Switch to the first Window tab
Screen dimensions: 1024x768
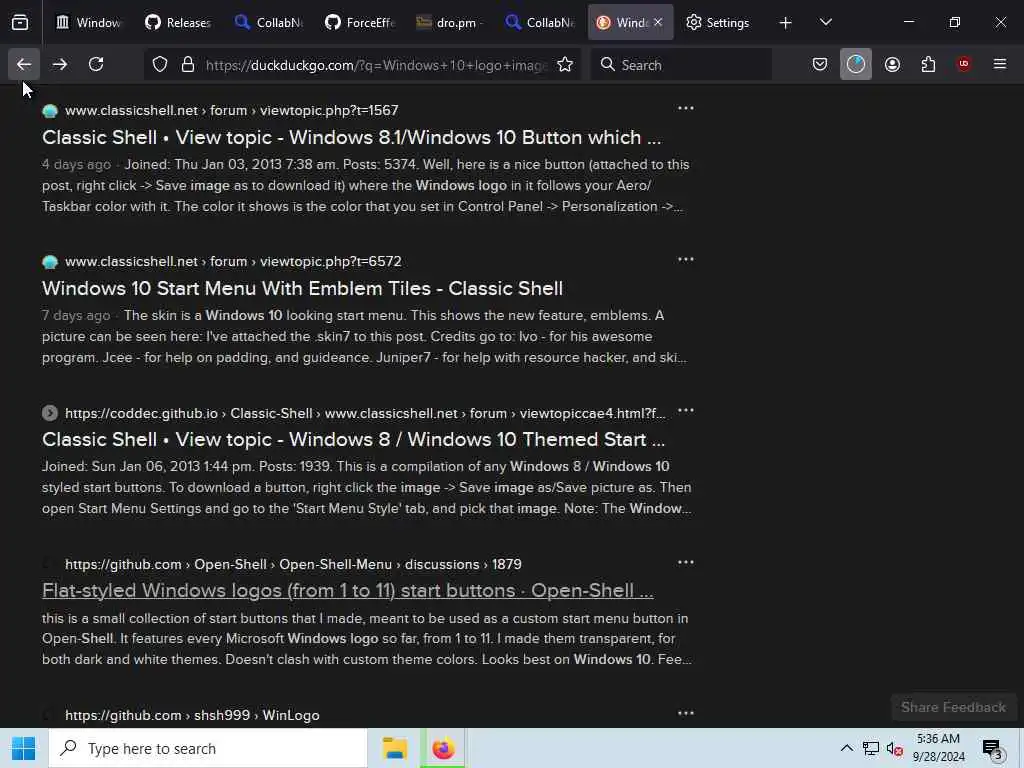point(88,23)
